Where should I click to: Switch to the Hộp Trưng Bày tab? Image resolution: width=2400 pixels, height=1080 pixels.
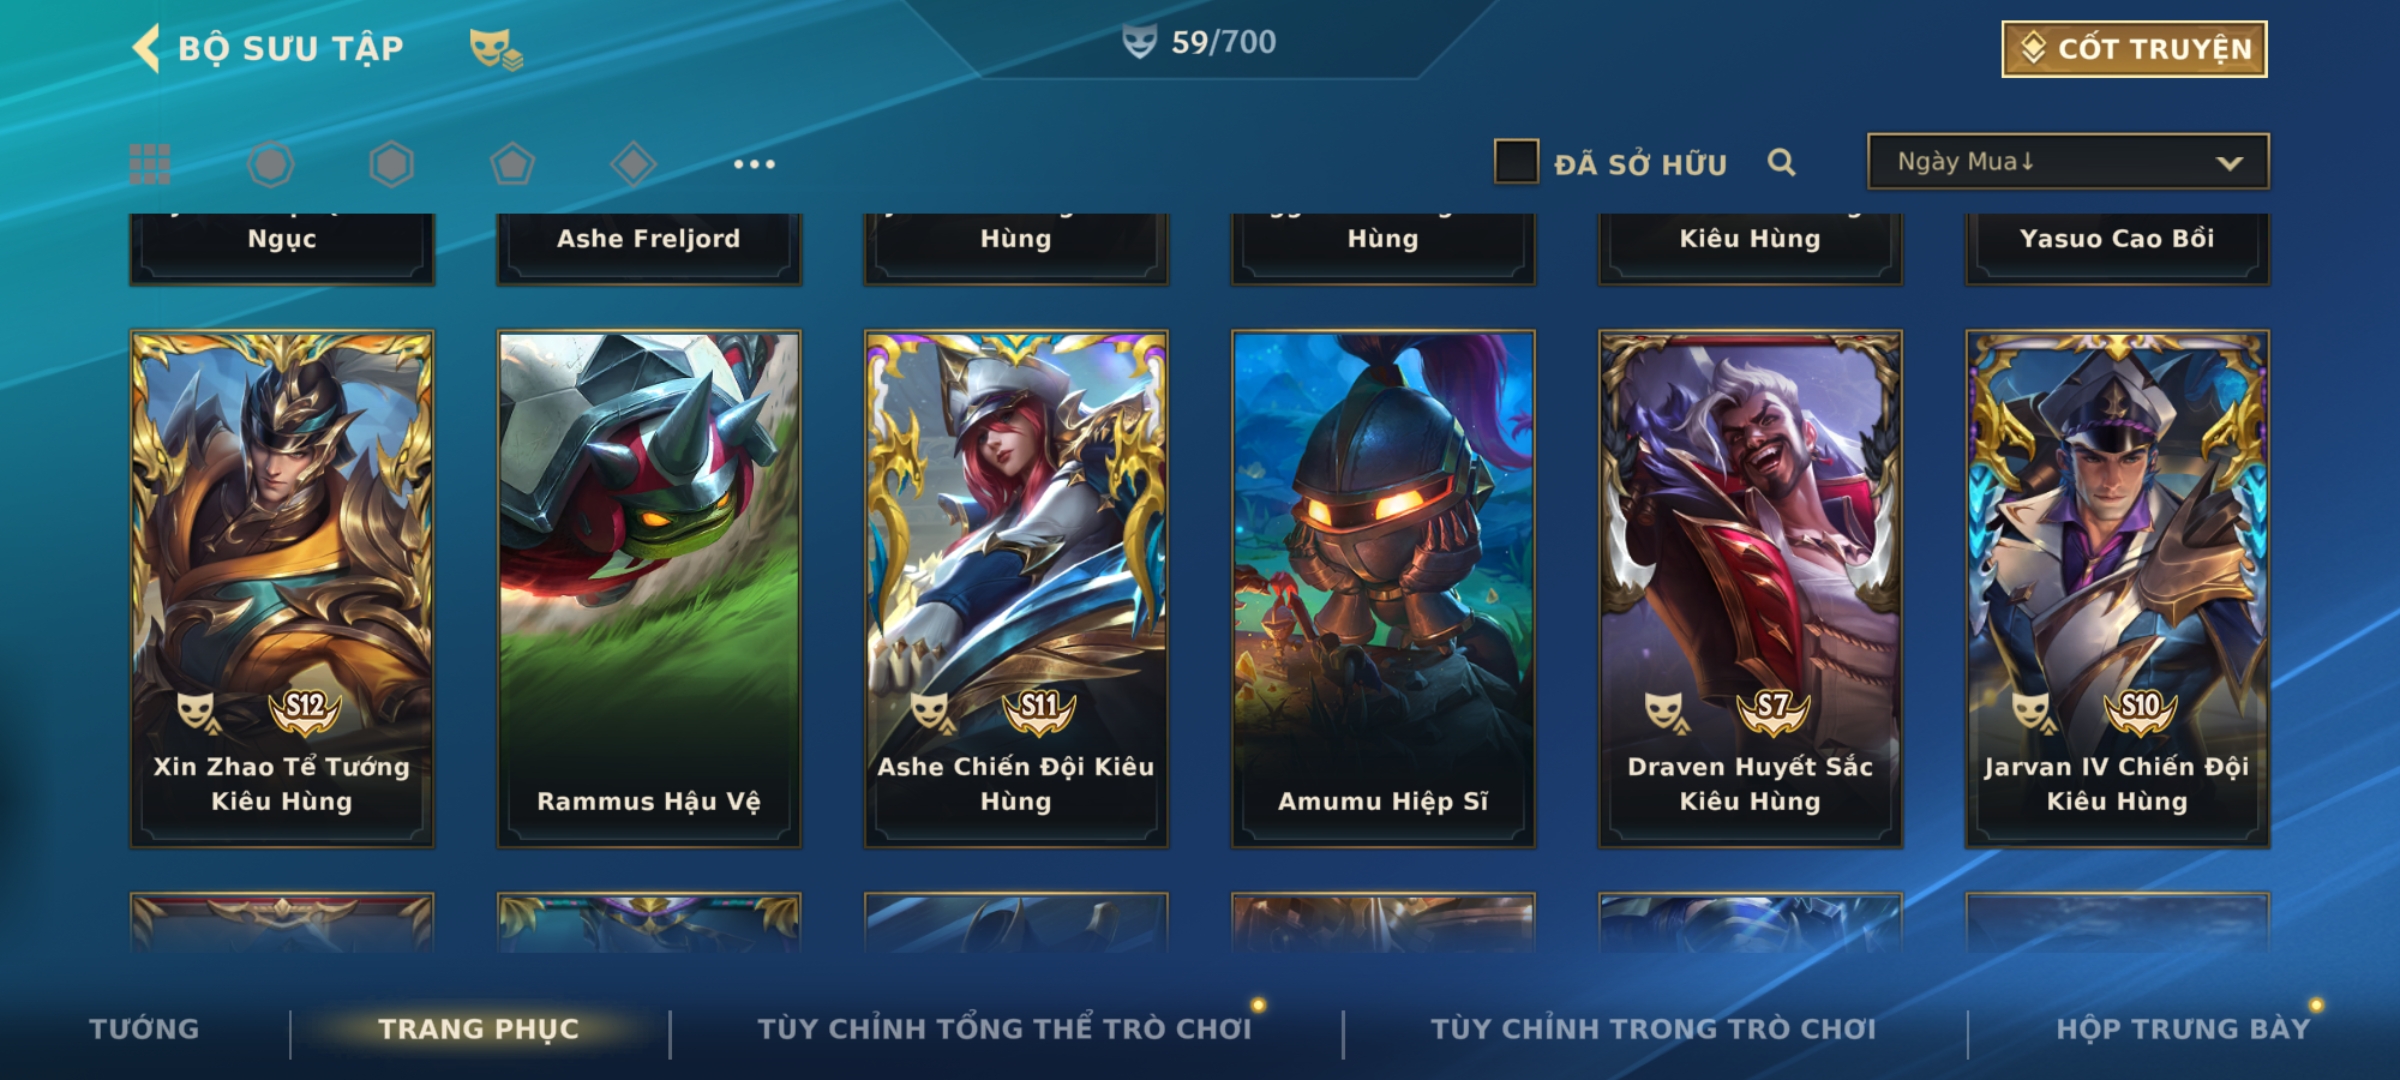[x=2183, y=1029]
